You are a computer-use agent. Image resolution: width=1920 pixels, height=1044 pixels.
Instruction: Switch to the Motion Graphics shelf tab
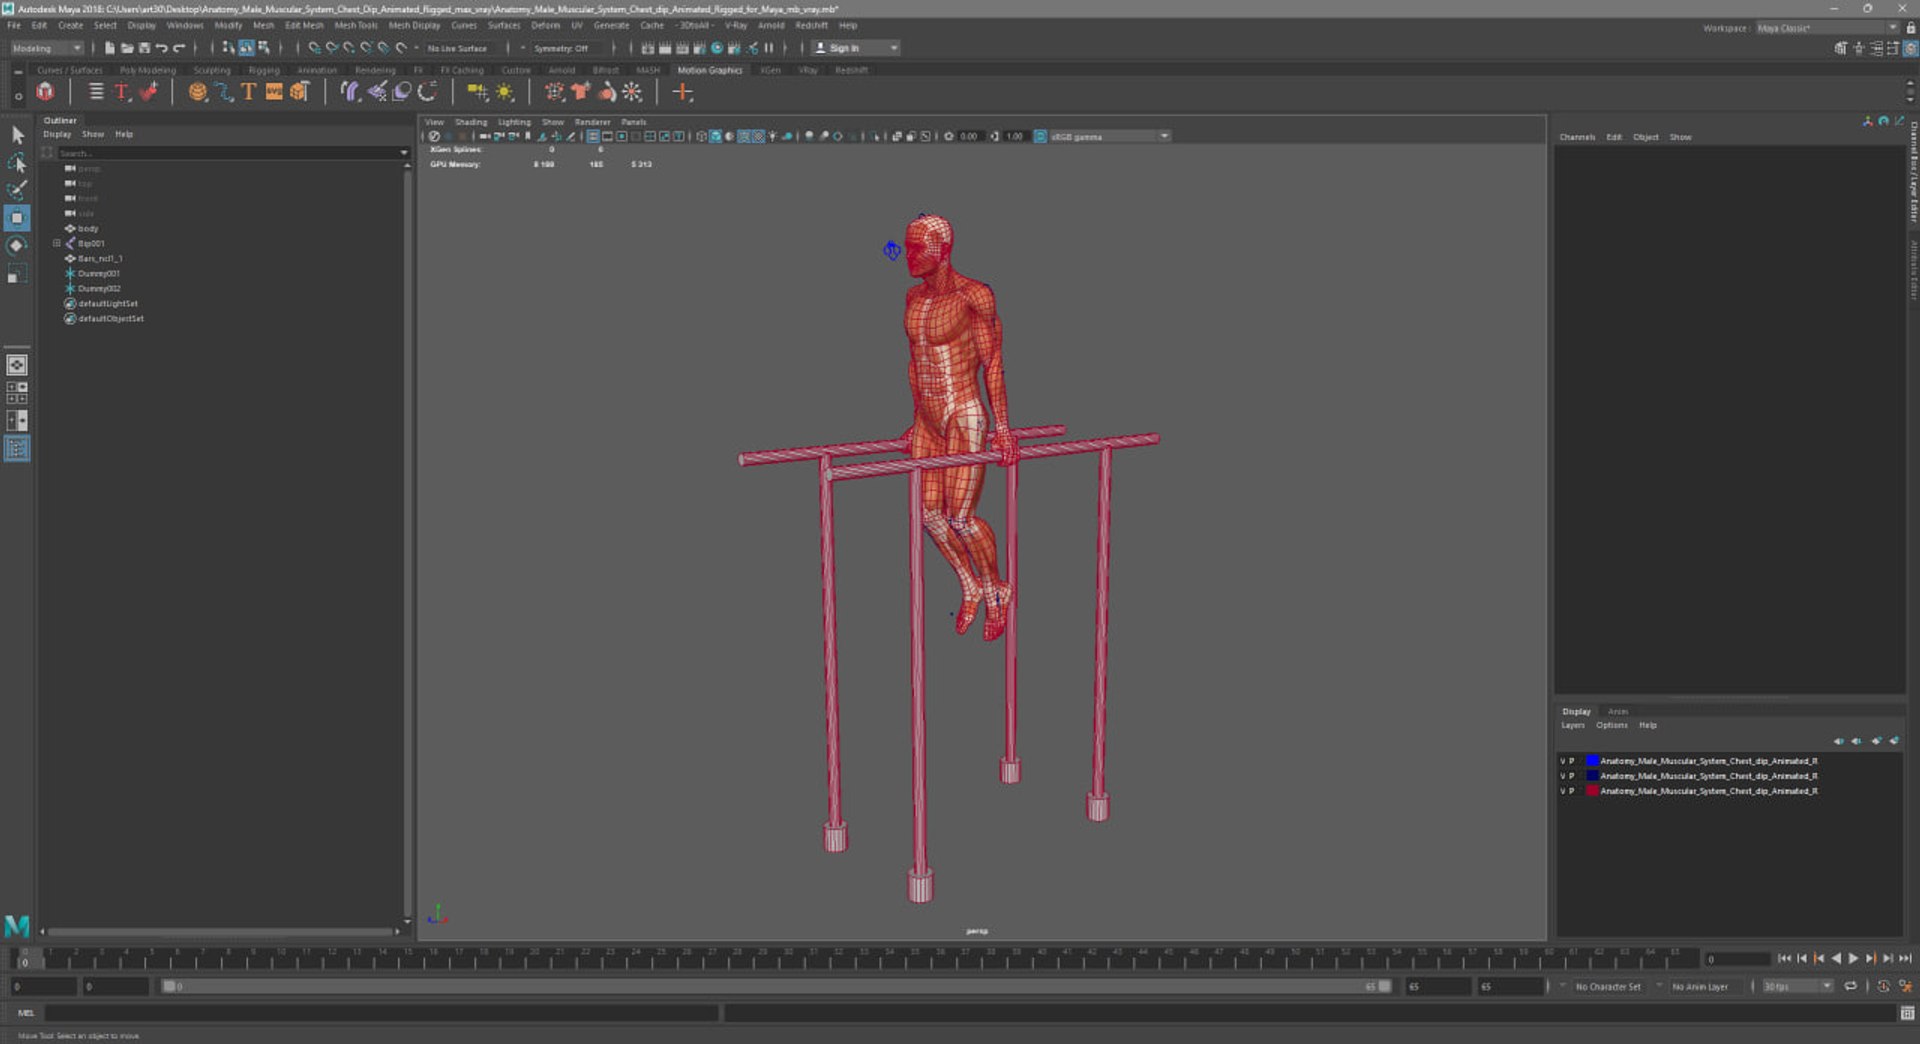click(710, 70)
